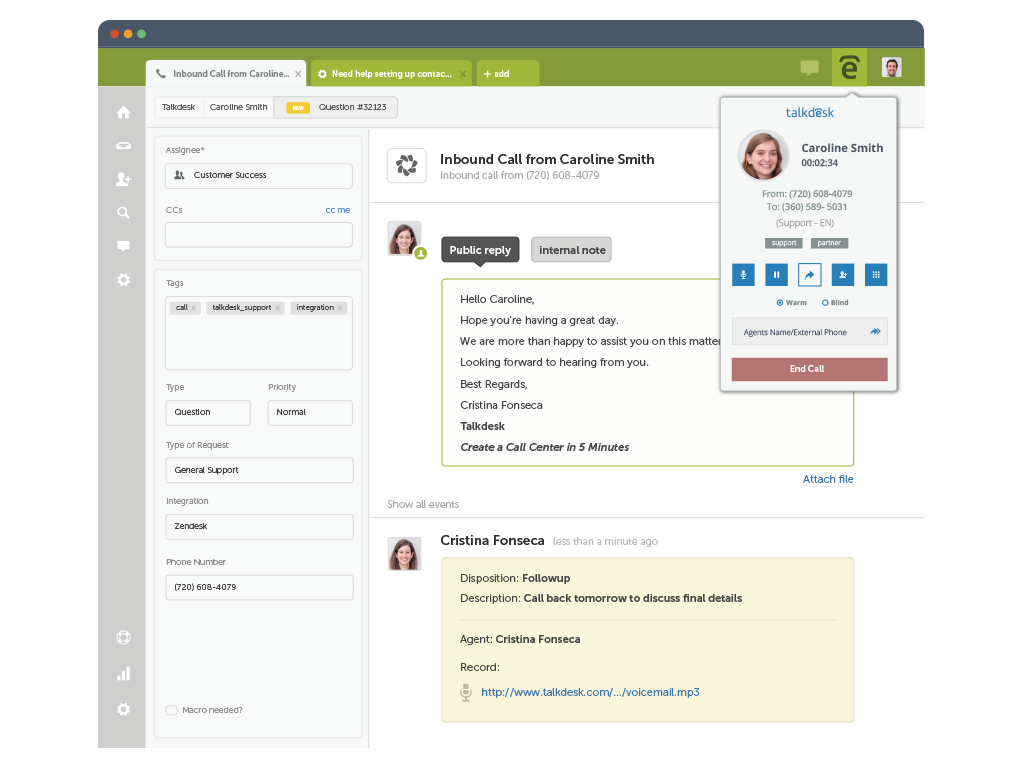Tick the Macro needed checkbox
1024x768 pixels.
[172, 711]
